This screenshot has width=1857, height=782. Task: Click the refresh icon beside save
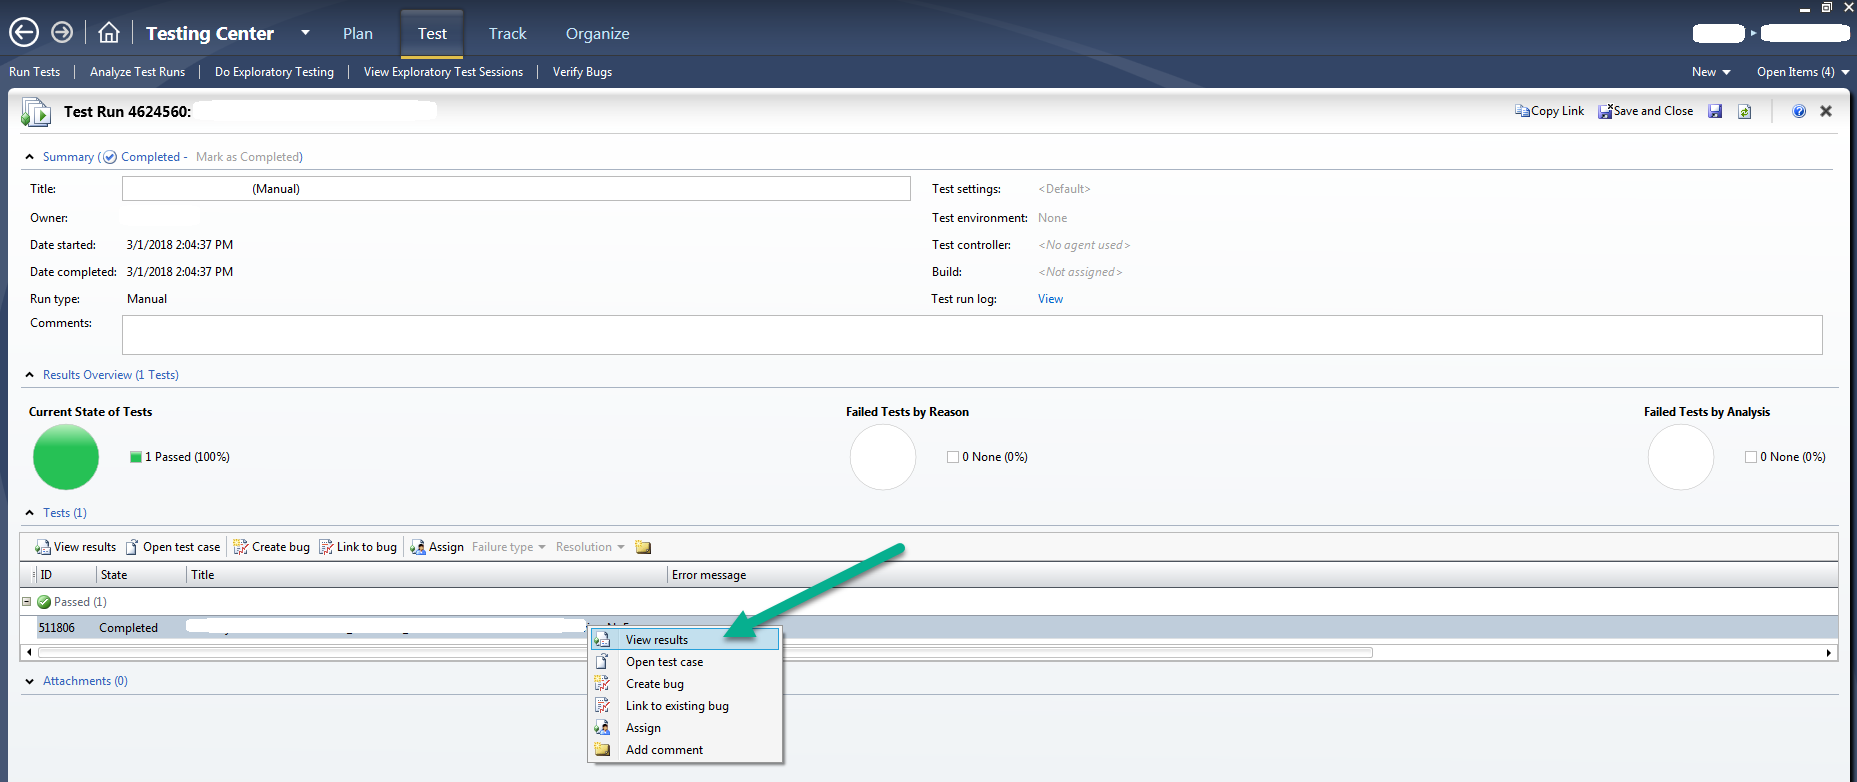pyautogui.click(x=1745, y=111)
